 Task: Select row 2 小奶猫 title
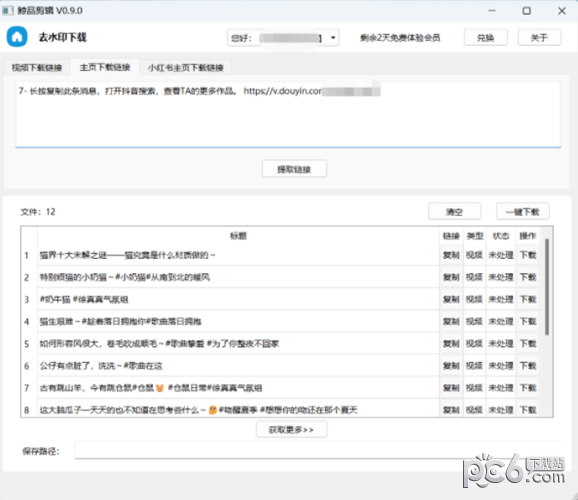coord(125,277)
